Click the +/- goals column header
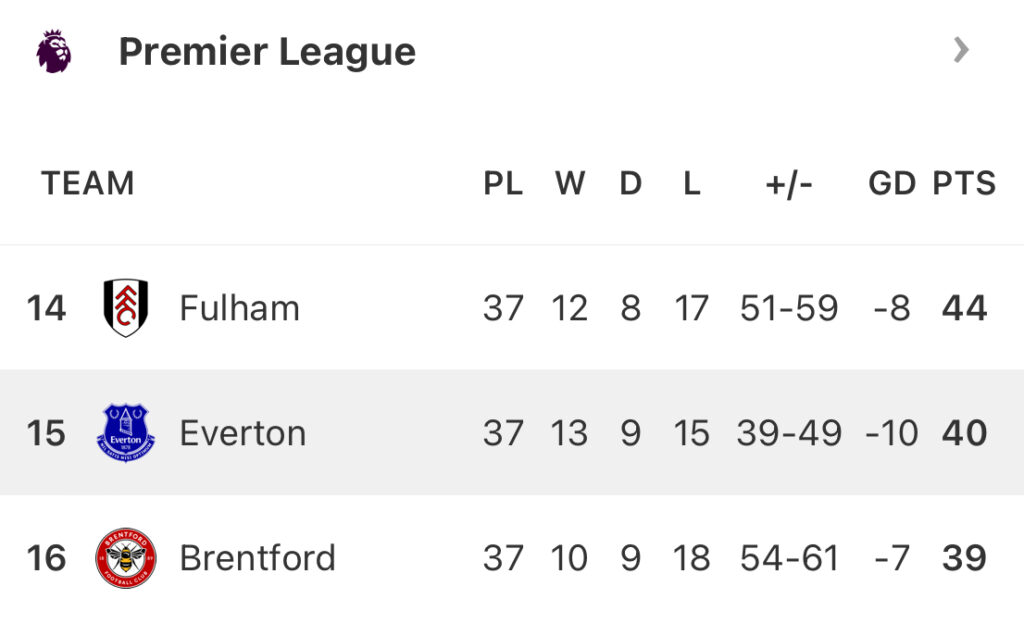The width and height of the screenshot is (1024, 636). click(x=789, y=184)
